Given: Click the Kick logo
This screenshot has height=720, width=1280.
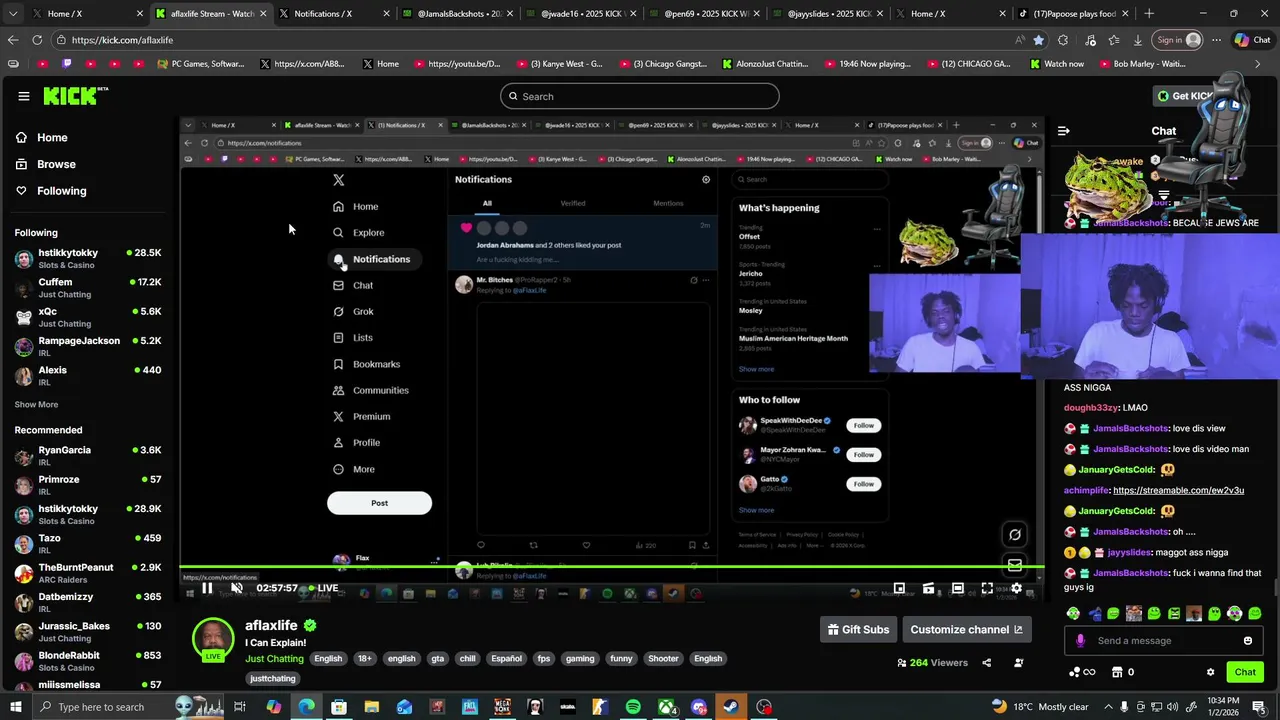Looking at the screenshot, I should click(x=75, y=96).
